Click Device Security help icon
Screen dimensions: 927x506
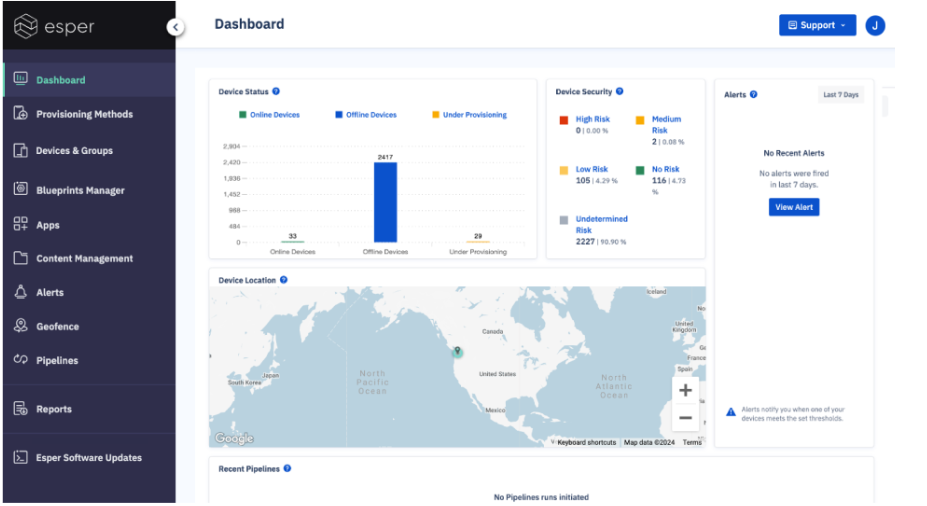tap(620, 91)
